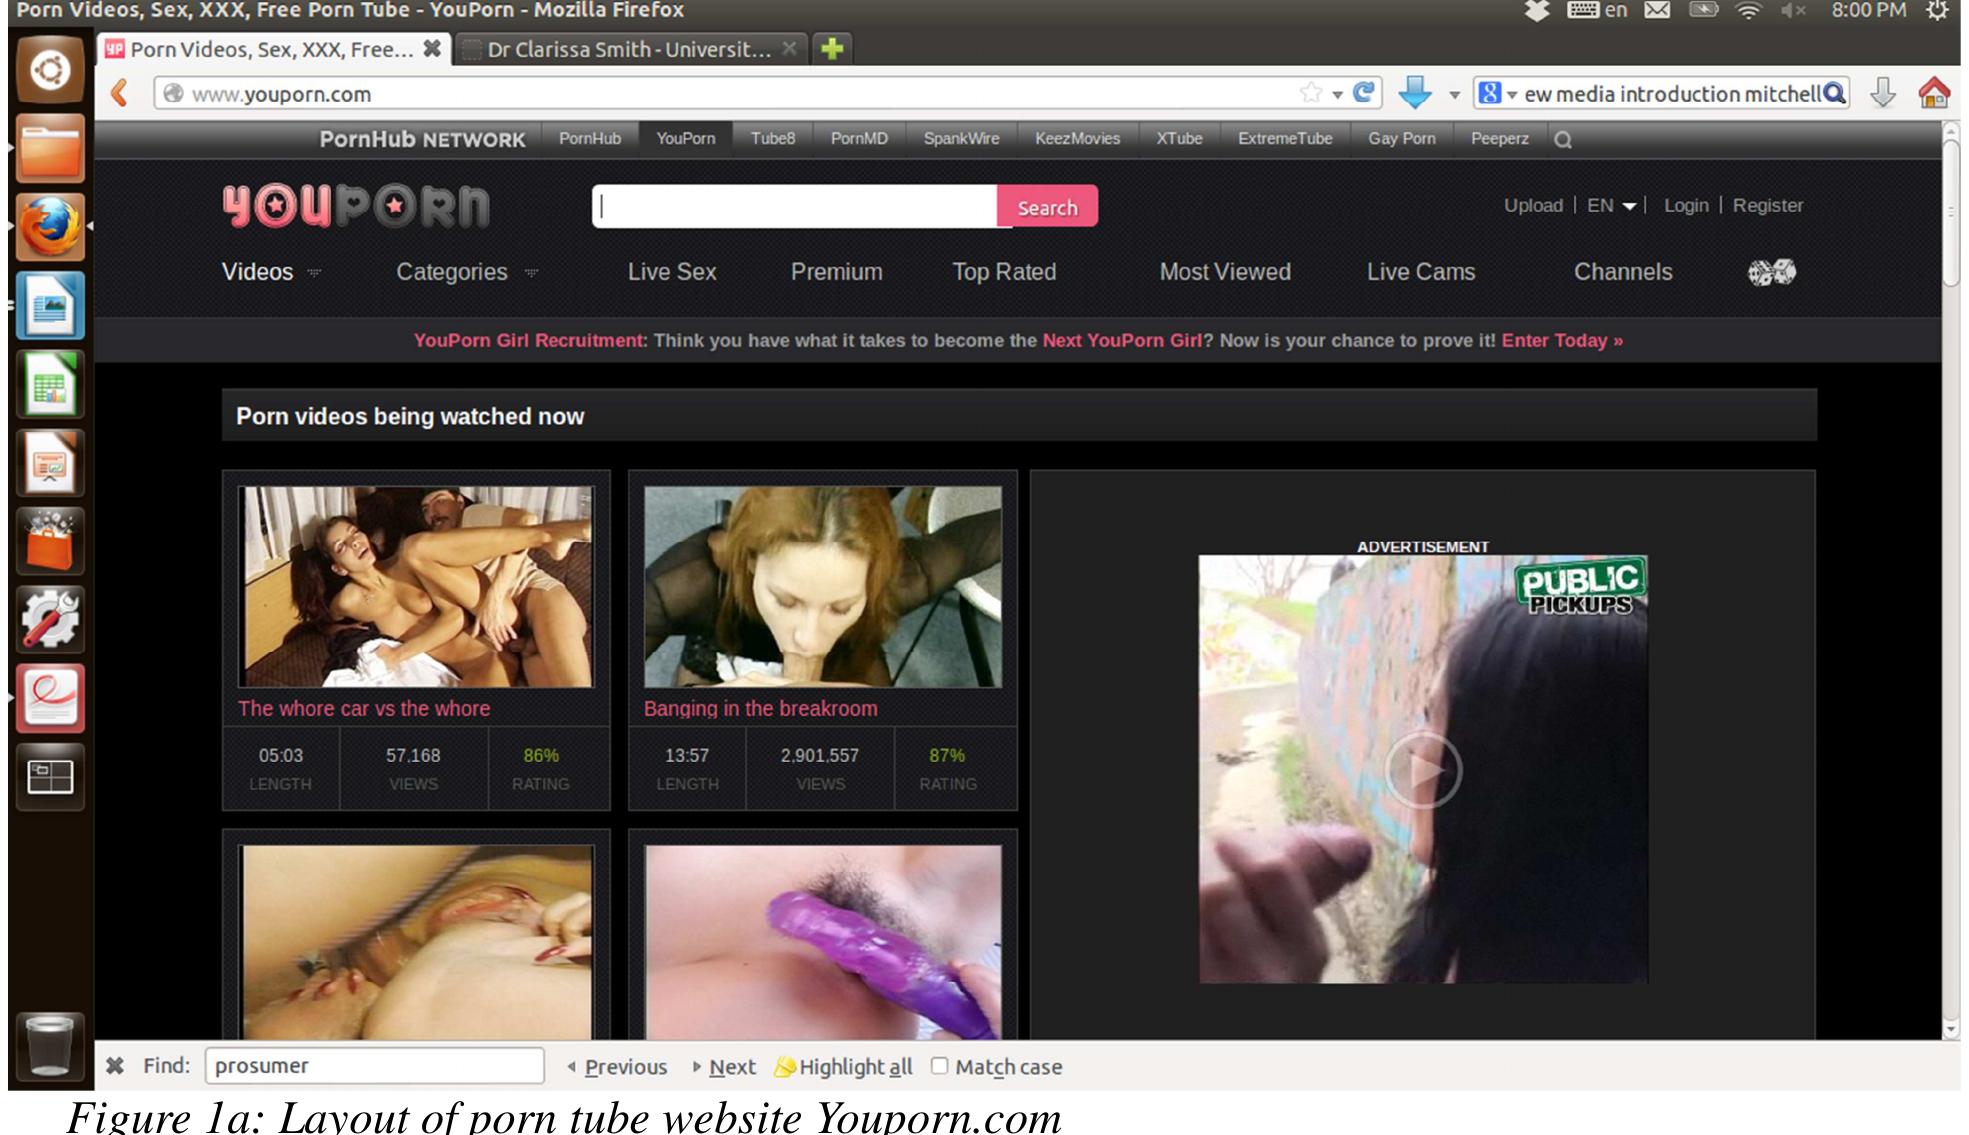Click the network bar magnifier icon

coord(1563,140)
